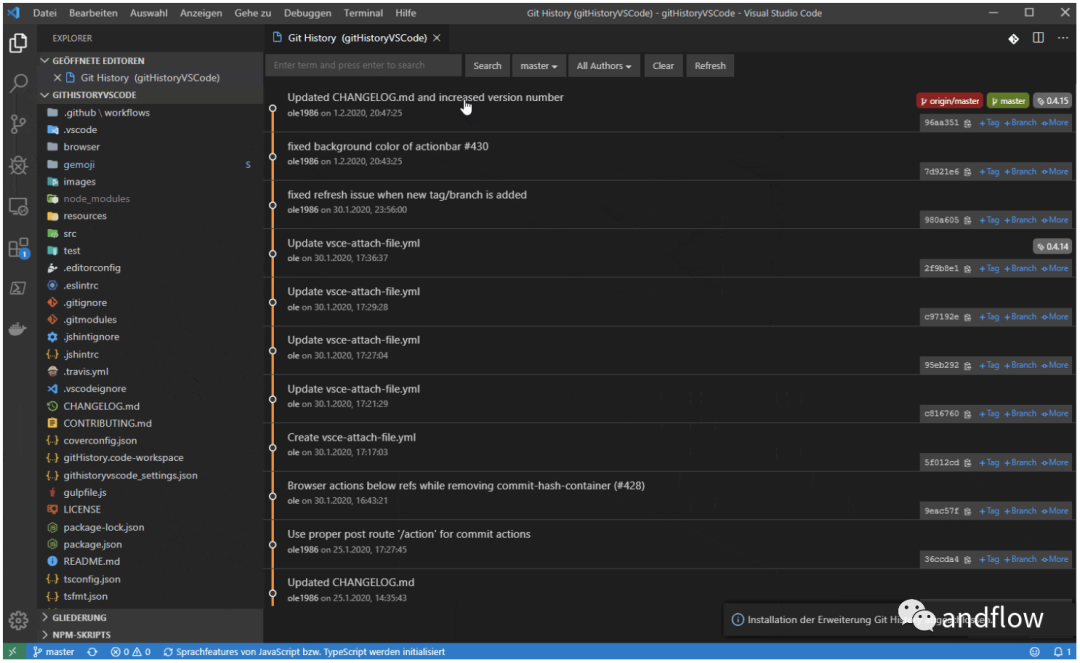Open Source Control view in activity bar

point(19,124)
